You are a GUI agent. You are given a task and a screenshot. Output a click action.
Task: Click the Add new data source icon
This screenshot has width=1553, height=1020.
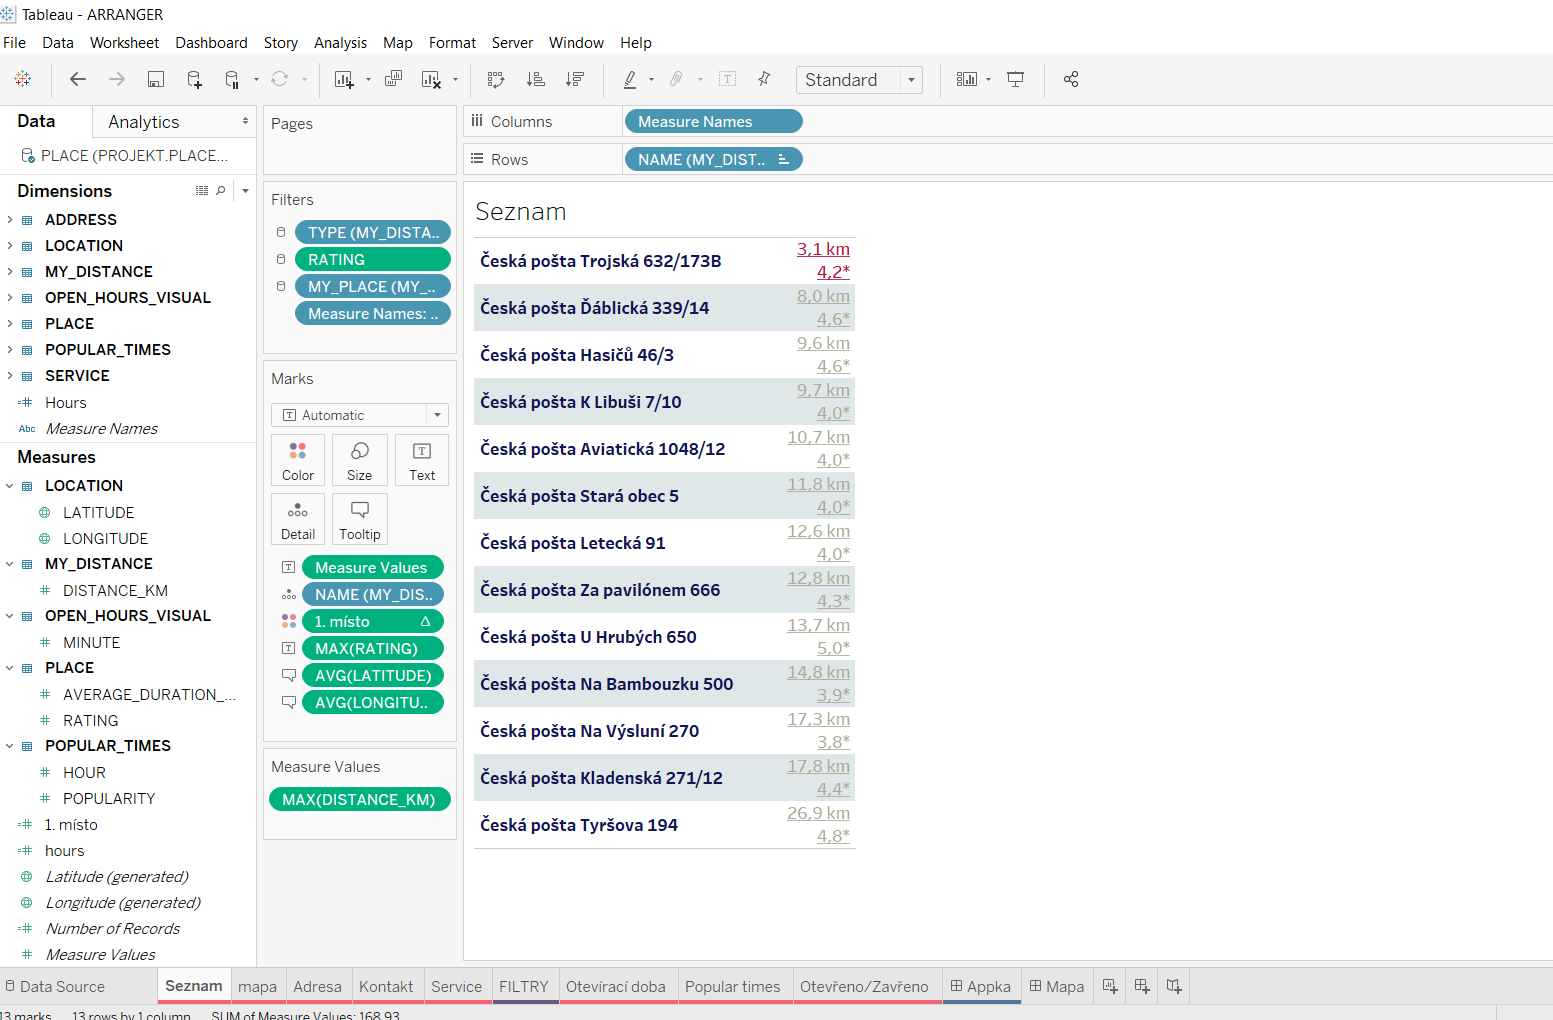click(194, 79)
